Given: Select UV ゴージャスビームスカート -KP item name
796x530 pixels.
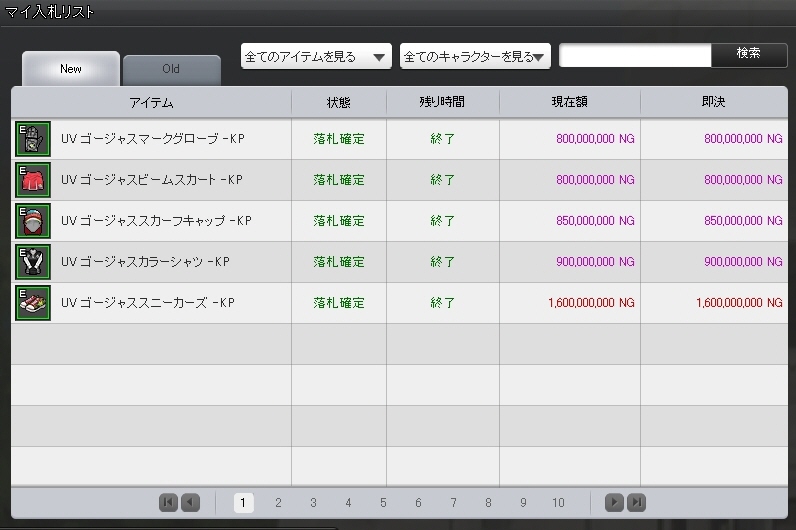Looking at the screenshot, I should pyautogui.click(x=152, y=180).
